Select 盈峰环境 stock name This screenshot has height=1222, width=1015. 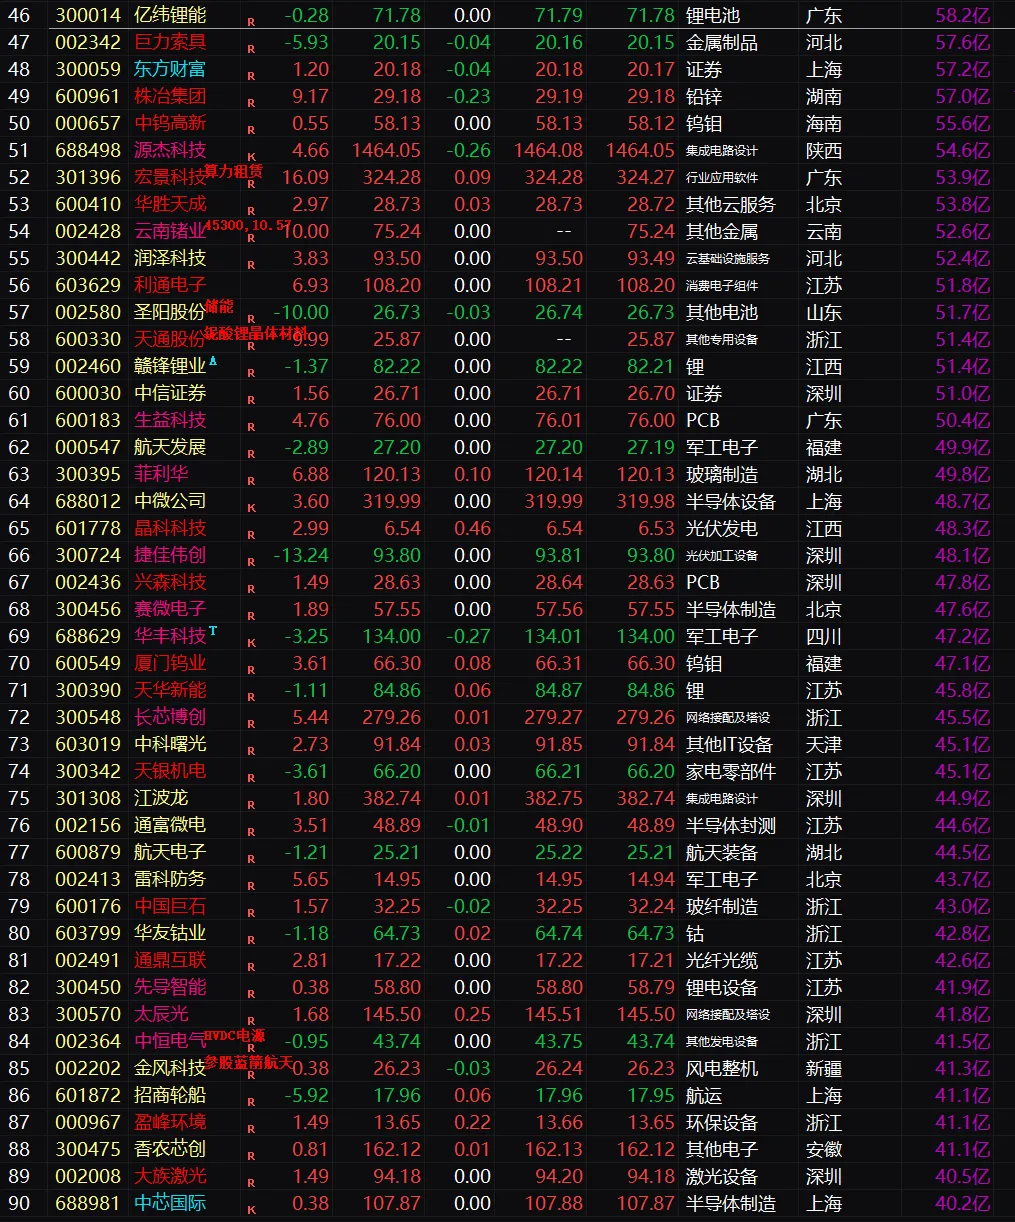click(170, 1122)
